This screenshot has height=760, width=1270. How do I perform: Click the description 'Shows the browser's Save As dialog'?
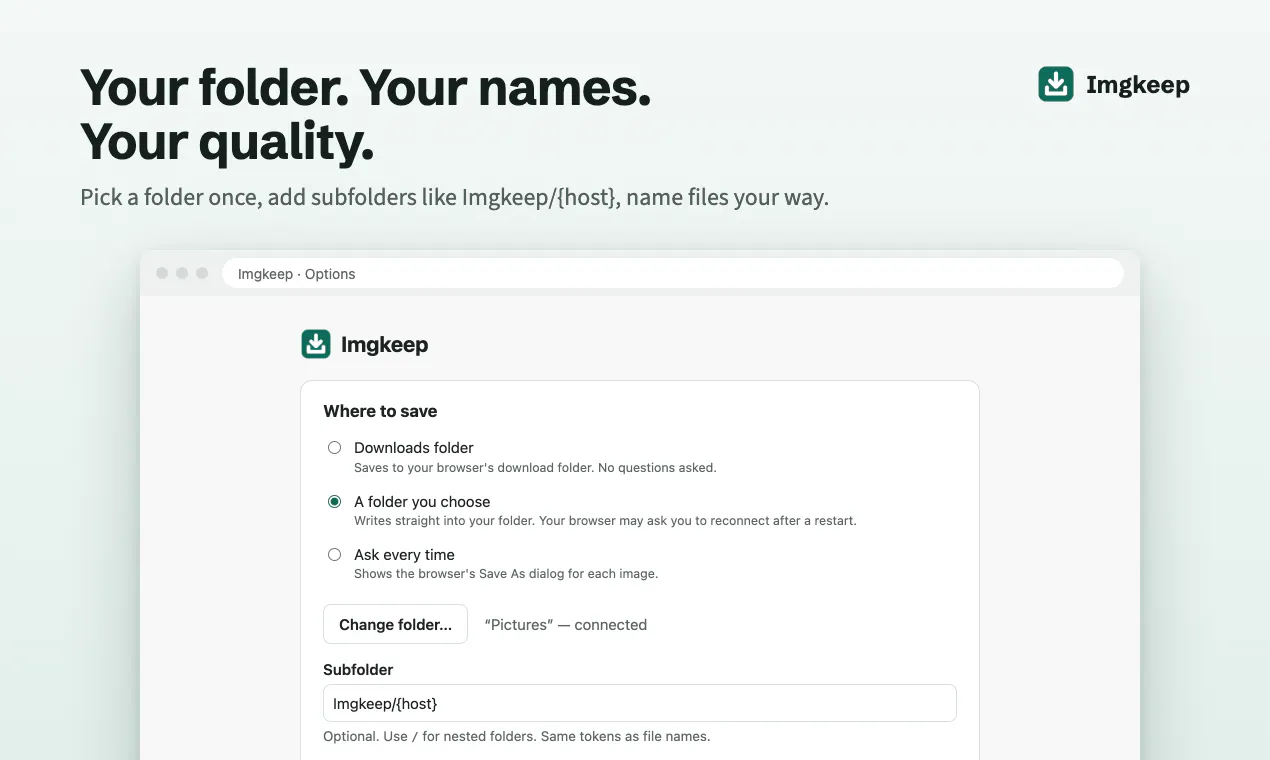pos(506,574)
